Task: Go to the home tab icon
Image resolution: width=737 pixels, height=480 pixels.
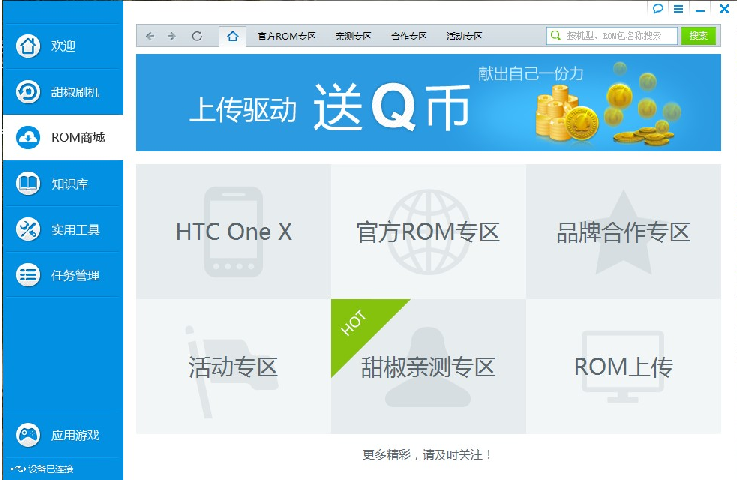Action: (x=232, y=36)
